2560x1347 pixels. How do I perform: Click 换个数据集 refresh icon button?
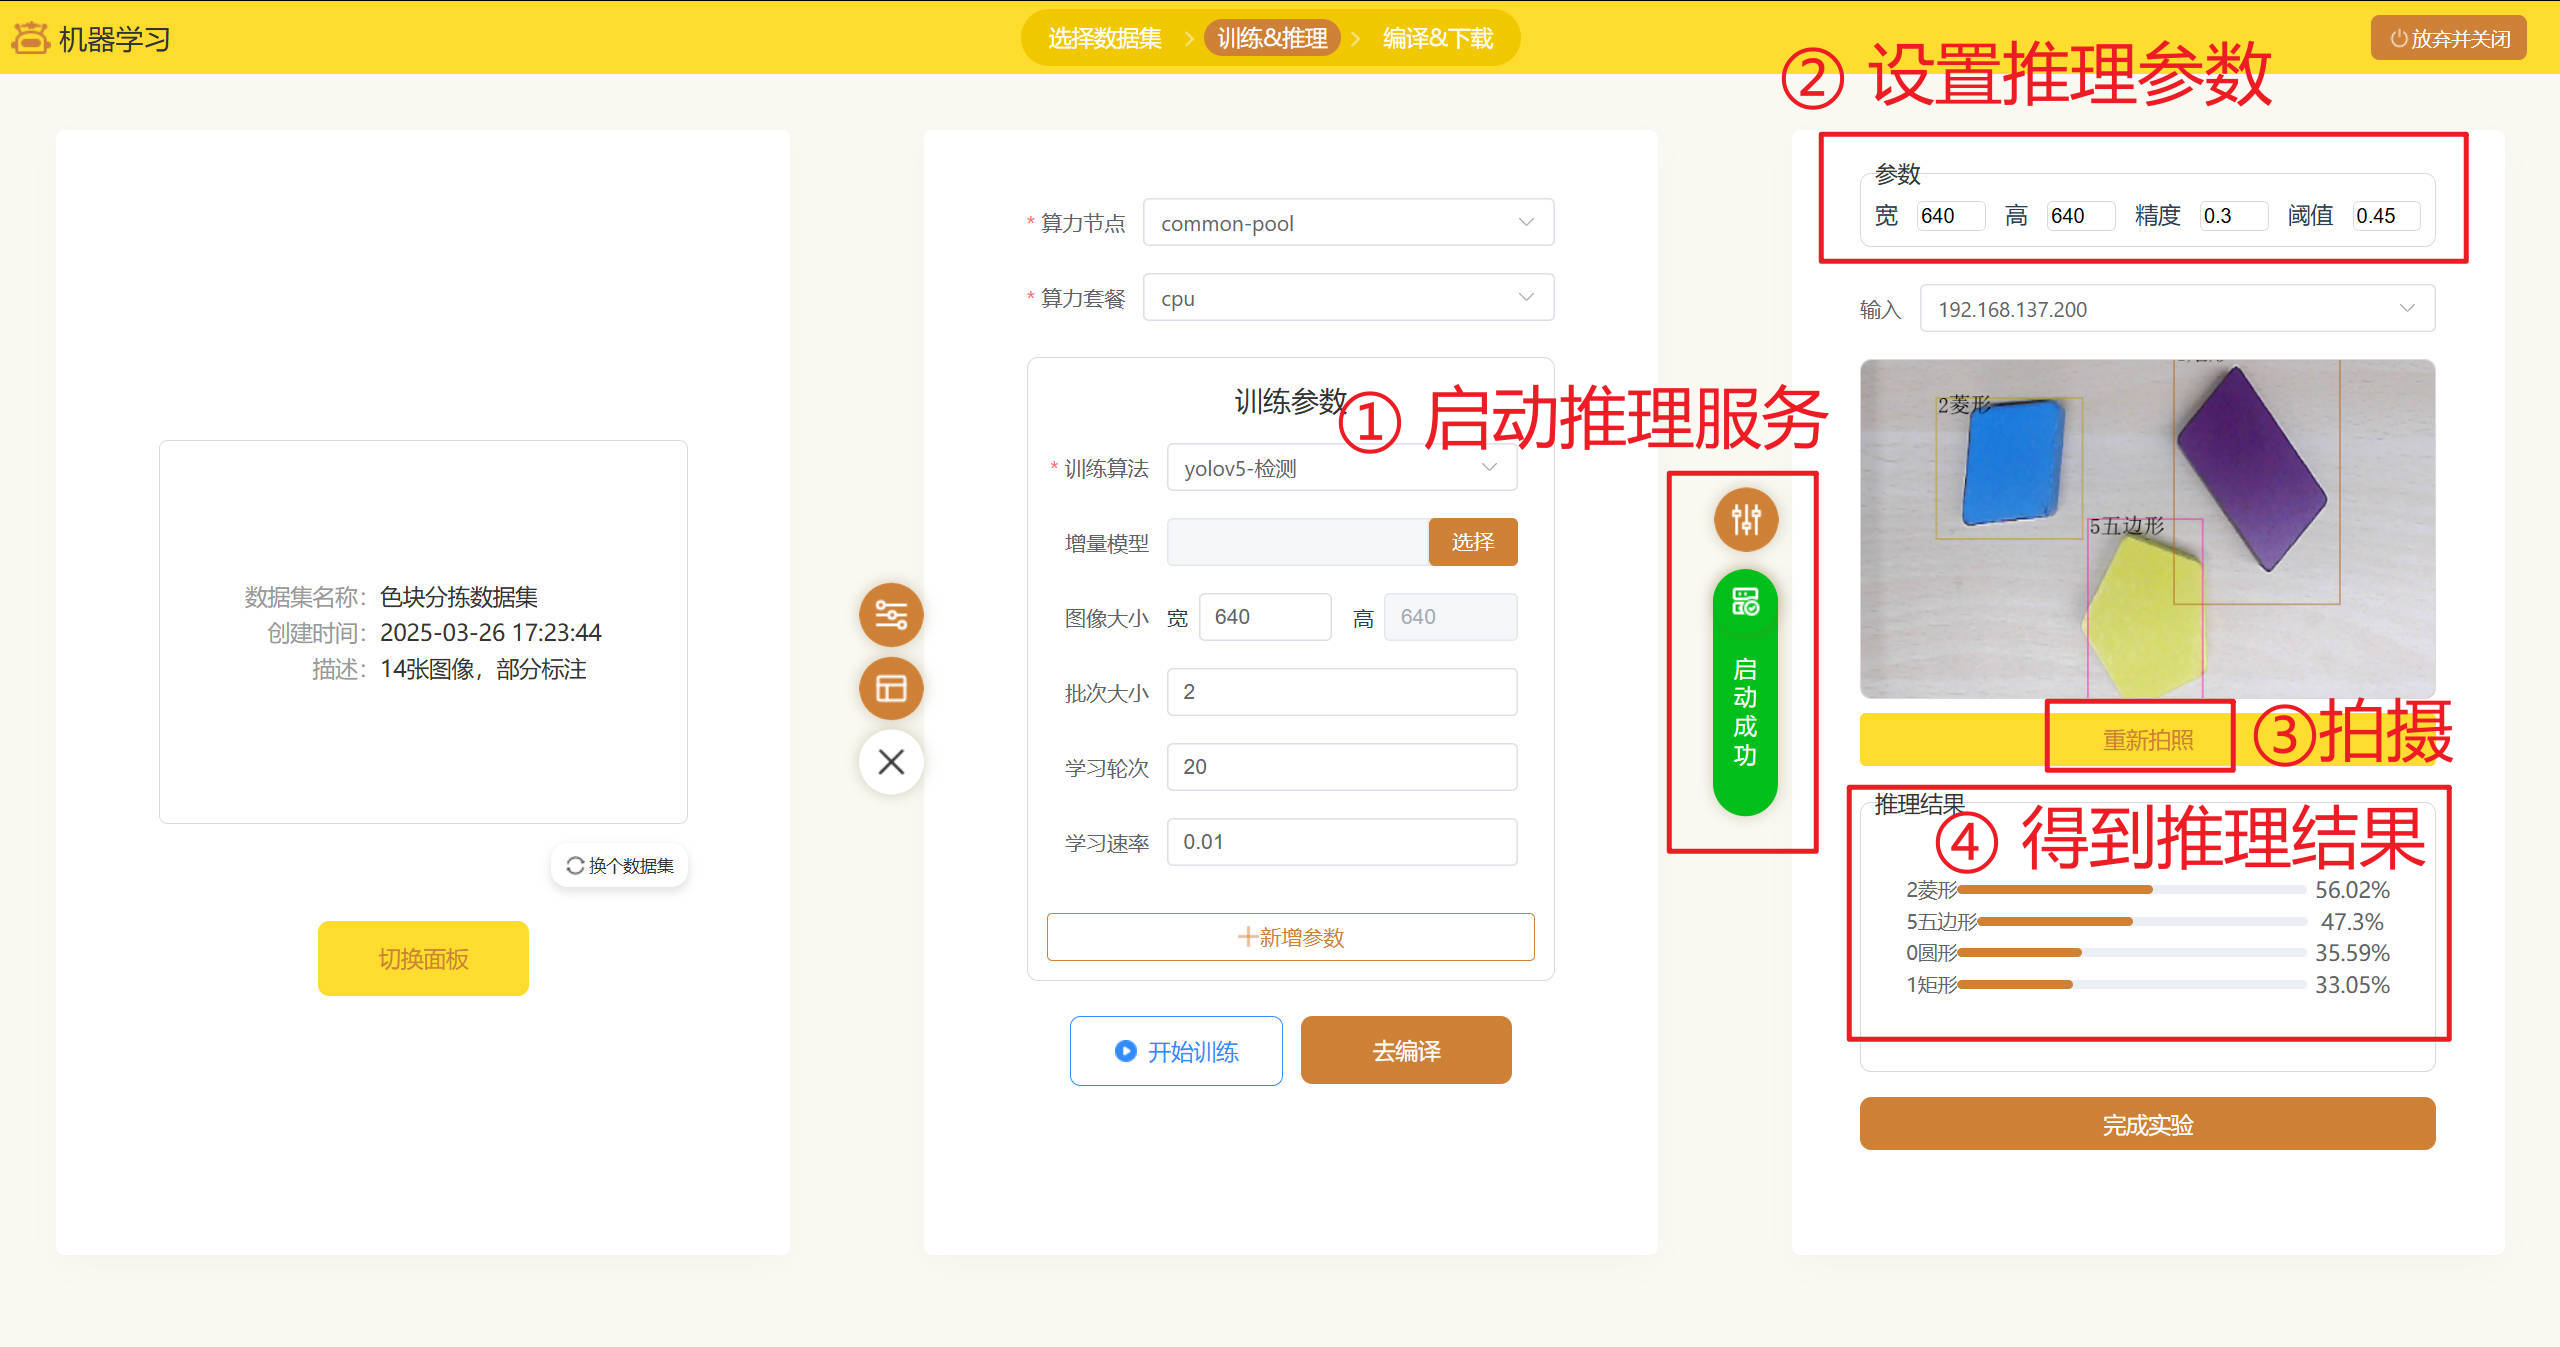[x=620, y=865]
